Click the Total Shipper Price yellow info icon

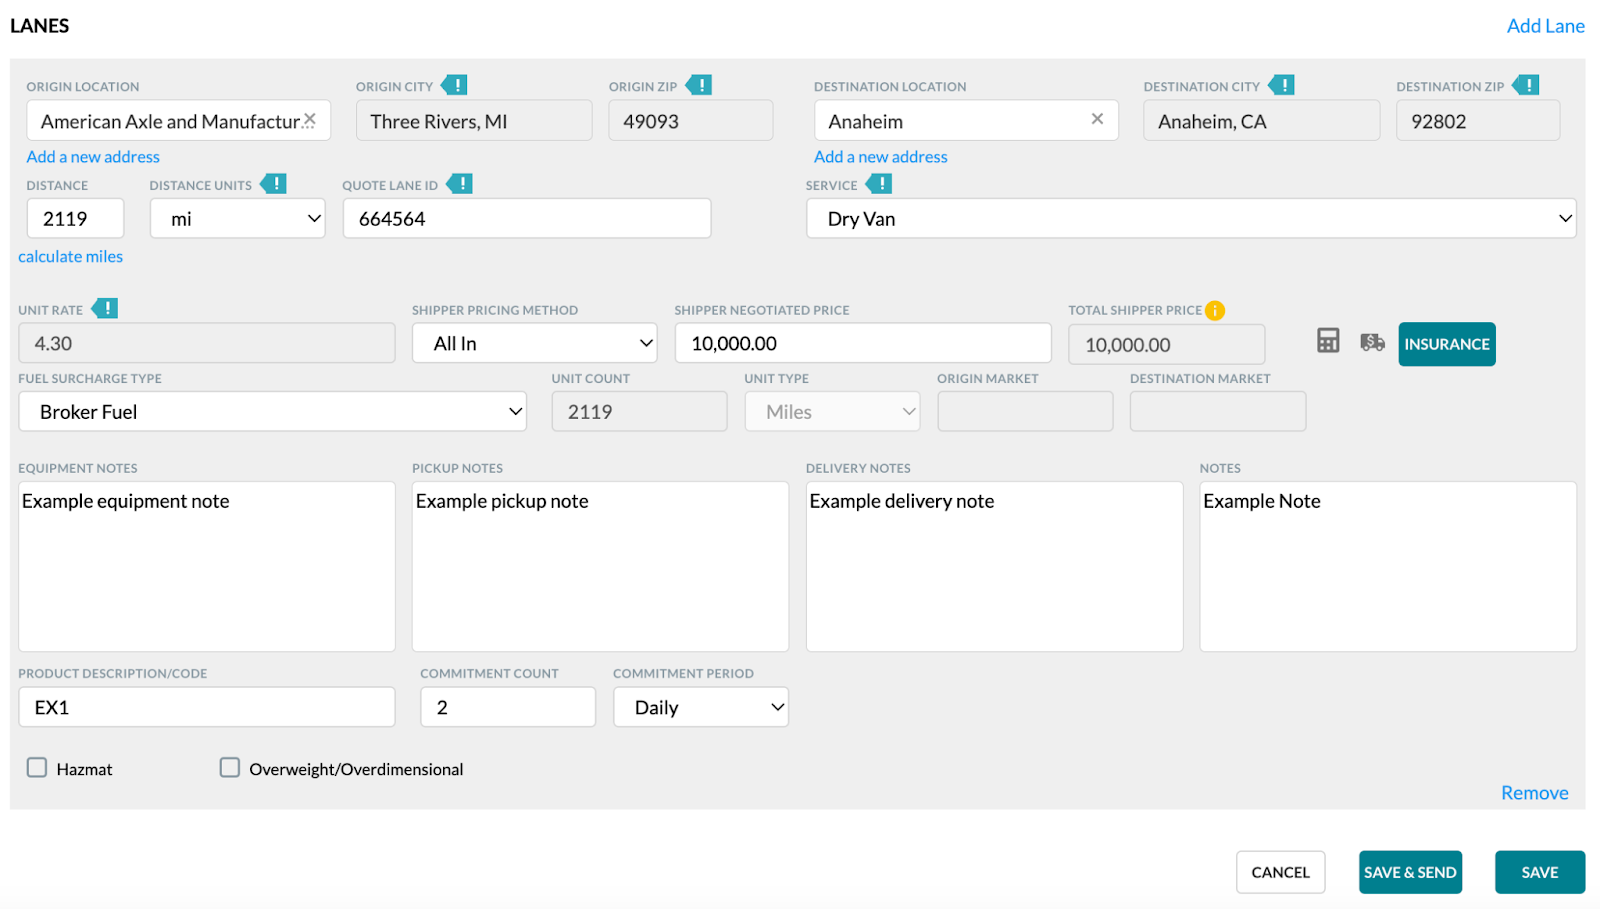point(1215,310)
